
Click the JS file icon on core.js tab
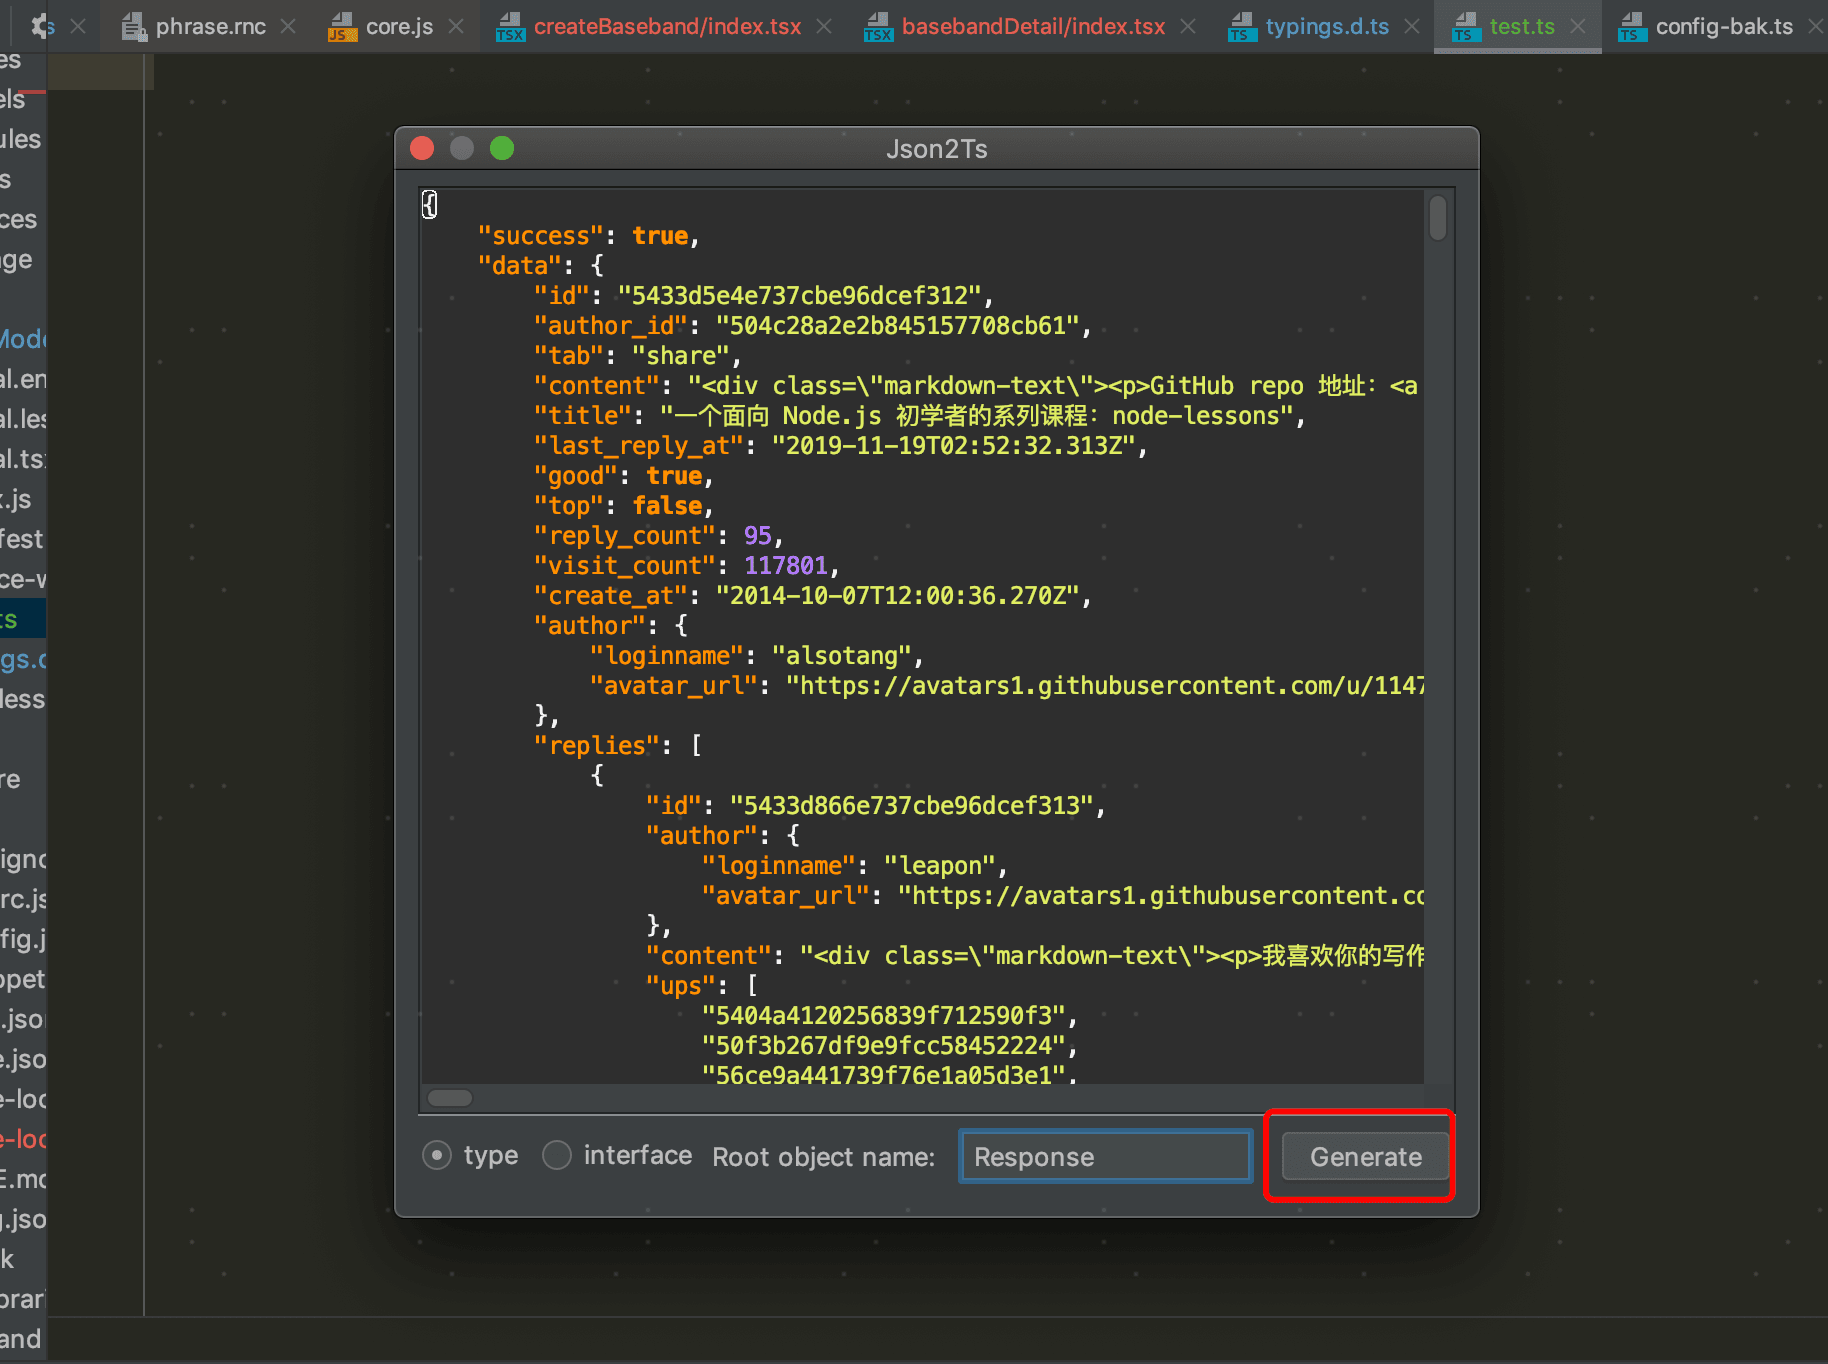341,26
